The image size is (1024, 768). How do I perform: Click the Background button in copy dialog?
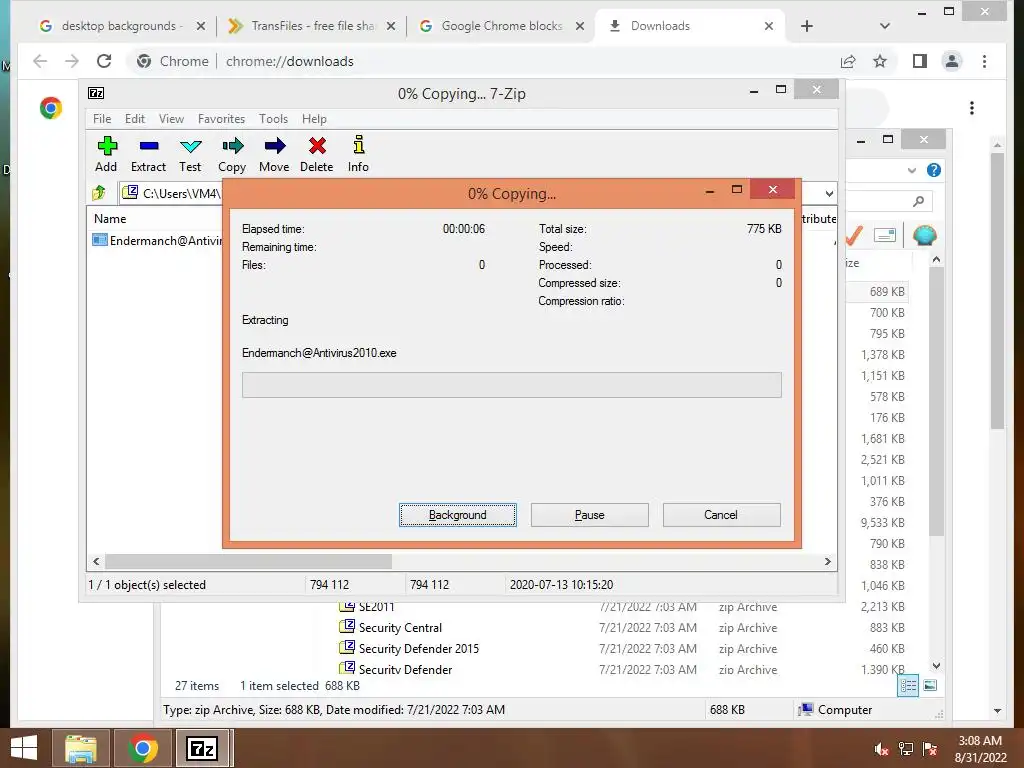point(458,515)
